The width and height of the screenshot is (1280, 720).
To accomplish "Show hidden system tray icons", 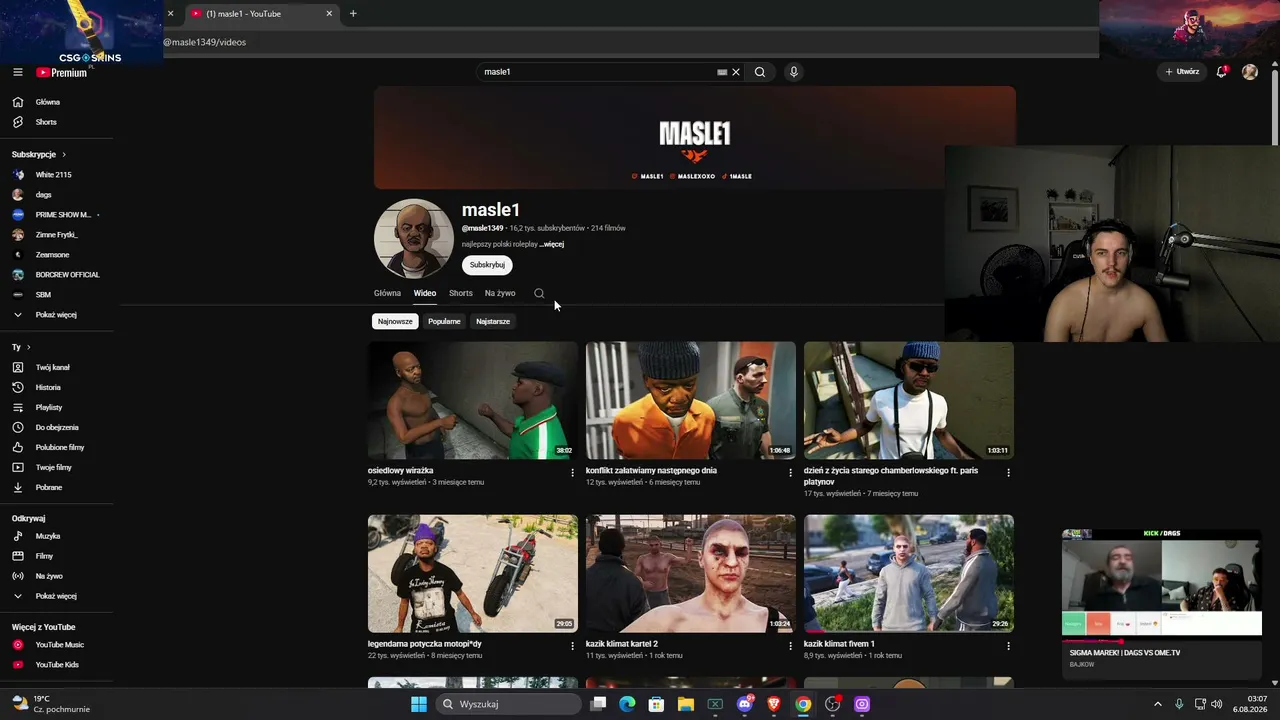I will (x=1158, y=704).
